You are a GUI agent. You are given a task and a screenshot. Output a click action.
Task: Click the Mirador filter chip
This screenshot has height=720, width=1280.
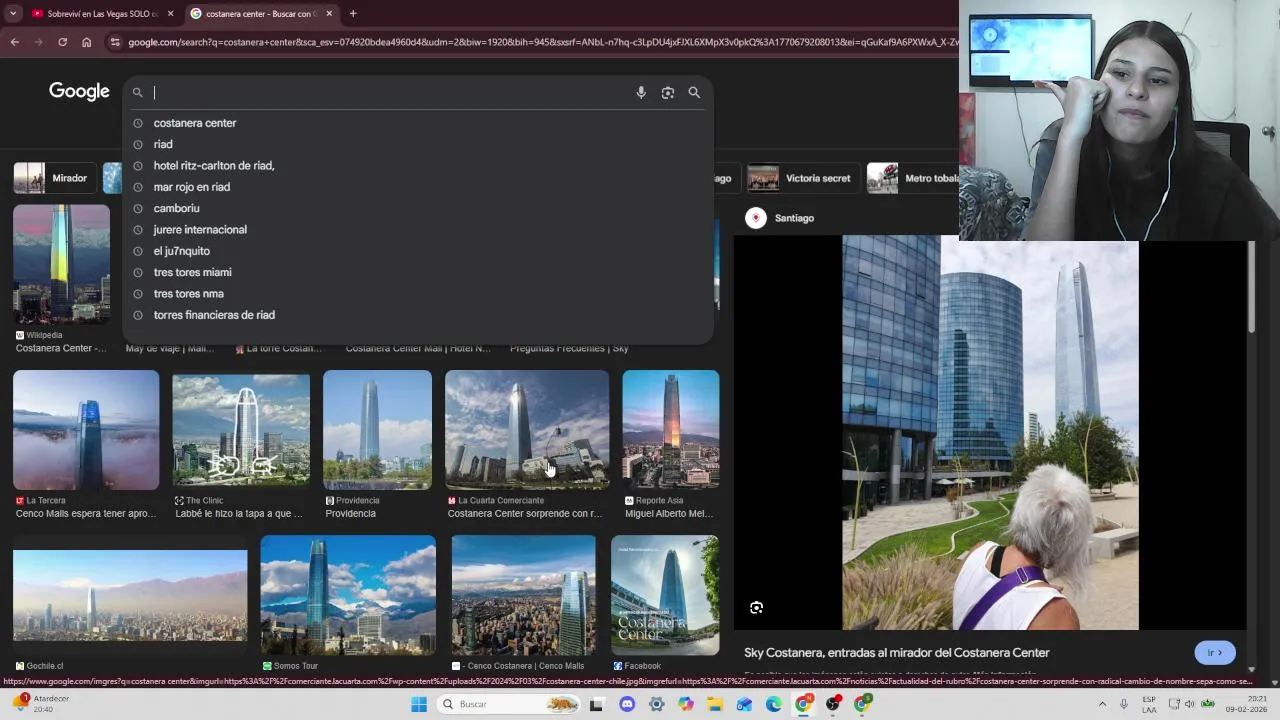(53, 178)
